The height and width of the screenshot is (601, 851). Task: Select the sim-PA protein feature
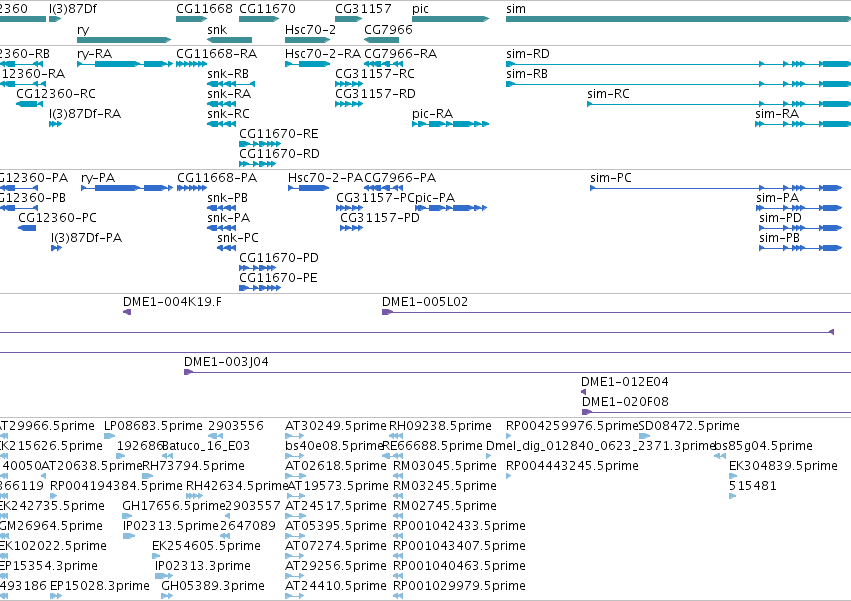click(799, 208)
